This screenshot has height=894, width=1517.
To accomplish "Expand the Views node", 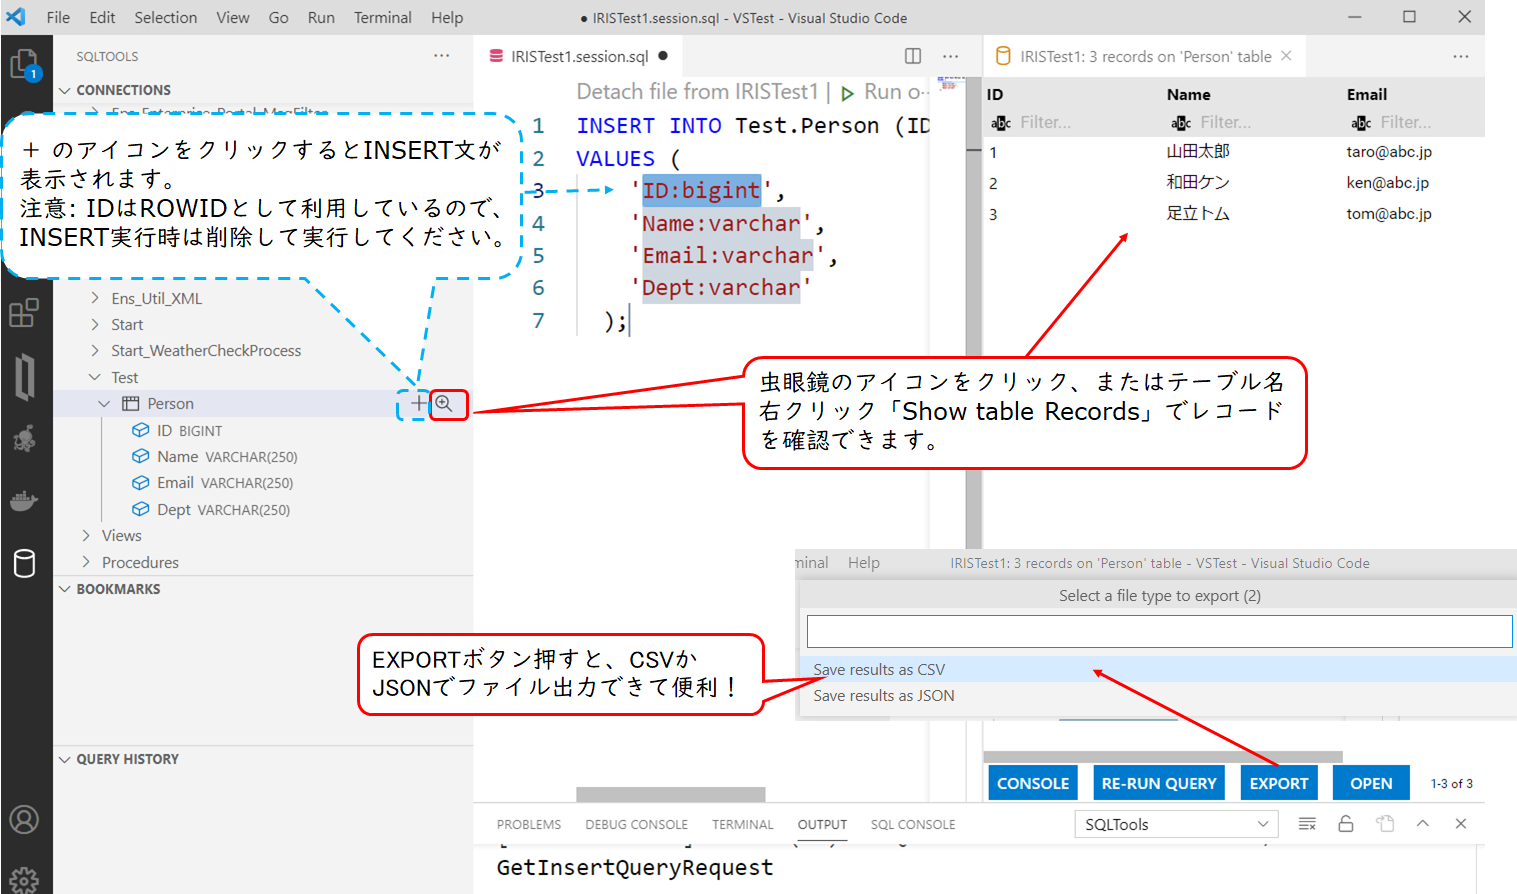I will click(86, 535).
